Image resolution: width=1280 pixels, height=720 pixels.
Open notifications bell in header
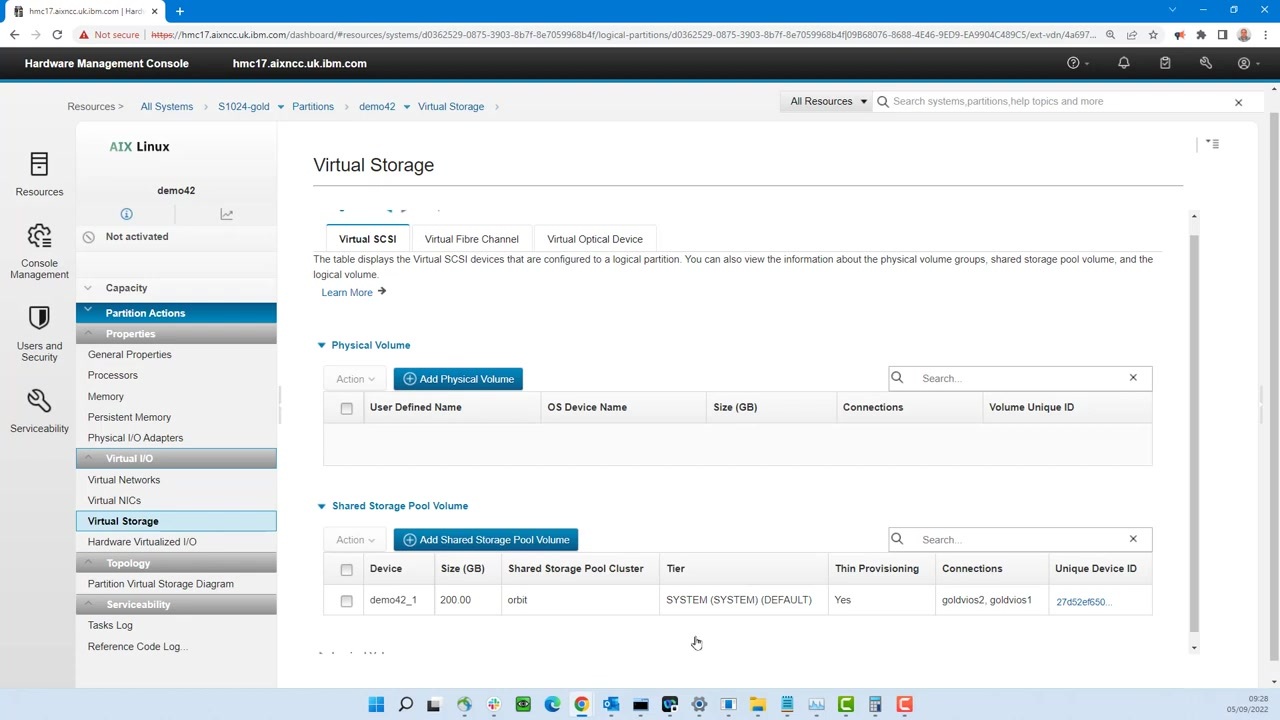(1124, 63)
